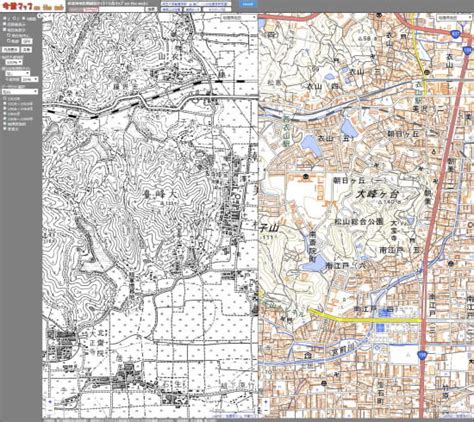Collapse the left sidebar using its edge handle
Viewport: 474px width, 422px height.
tap(40, 16)
